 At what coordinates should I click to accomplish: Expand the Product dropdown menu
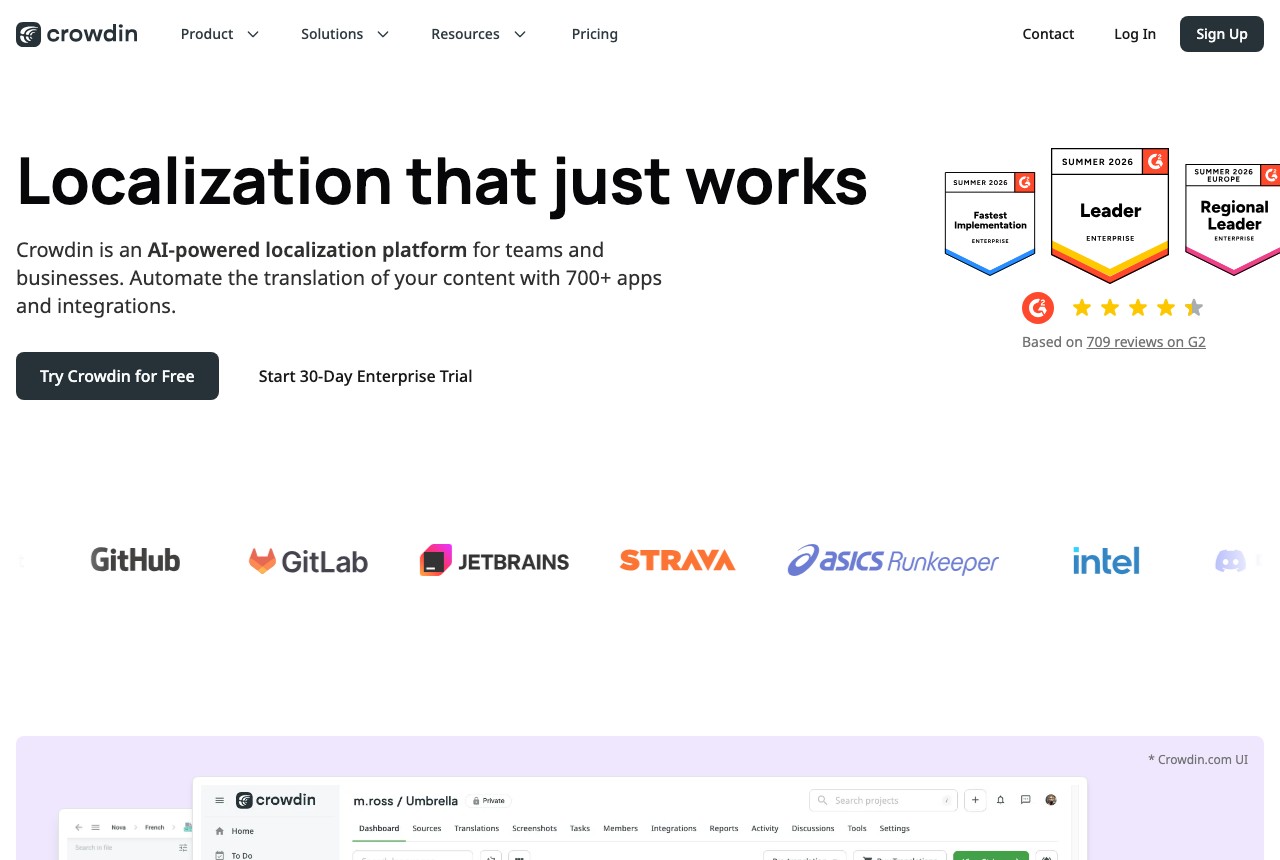click(x=220, y=34)
